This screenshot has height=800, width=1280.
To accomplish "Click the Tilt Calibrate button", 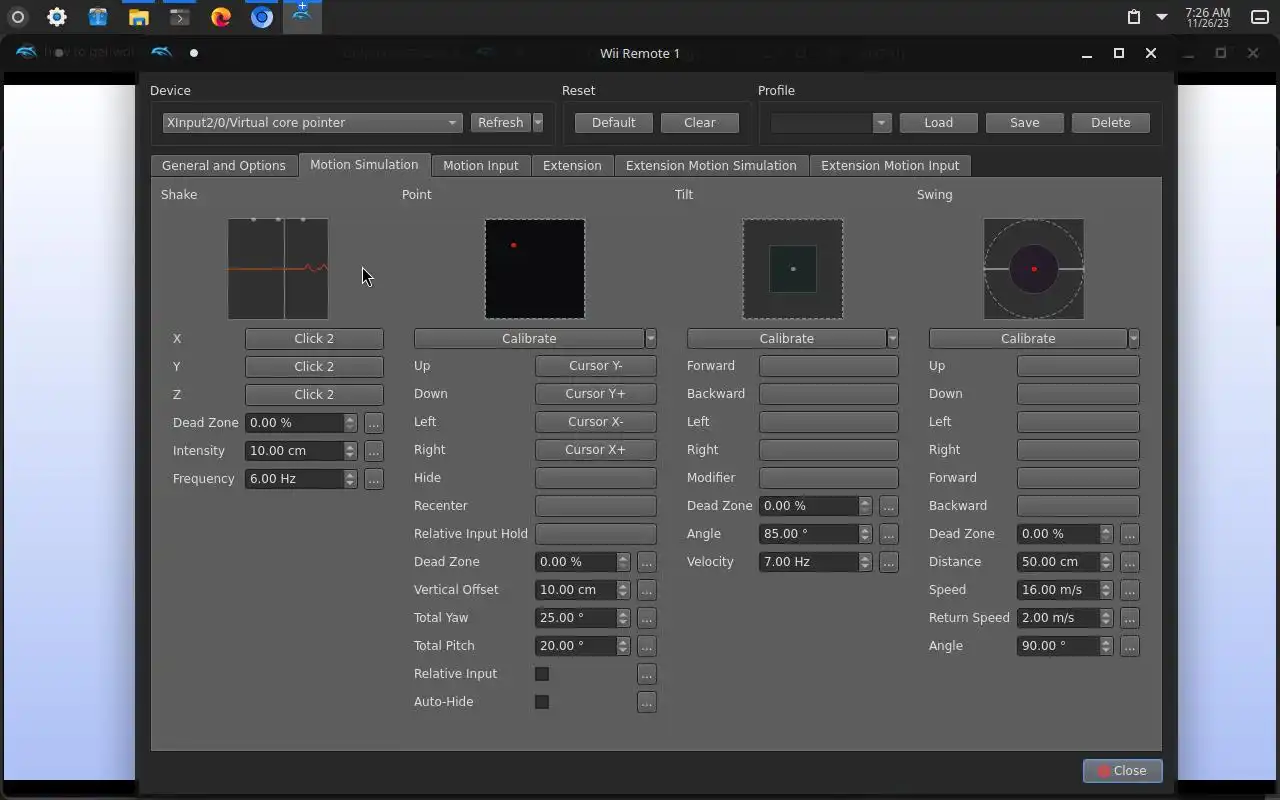I will point(787,338).
